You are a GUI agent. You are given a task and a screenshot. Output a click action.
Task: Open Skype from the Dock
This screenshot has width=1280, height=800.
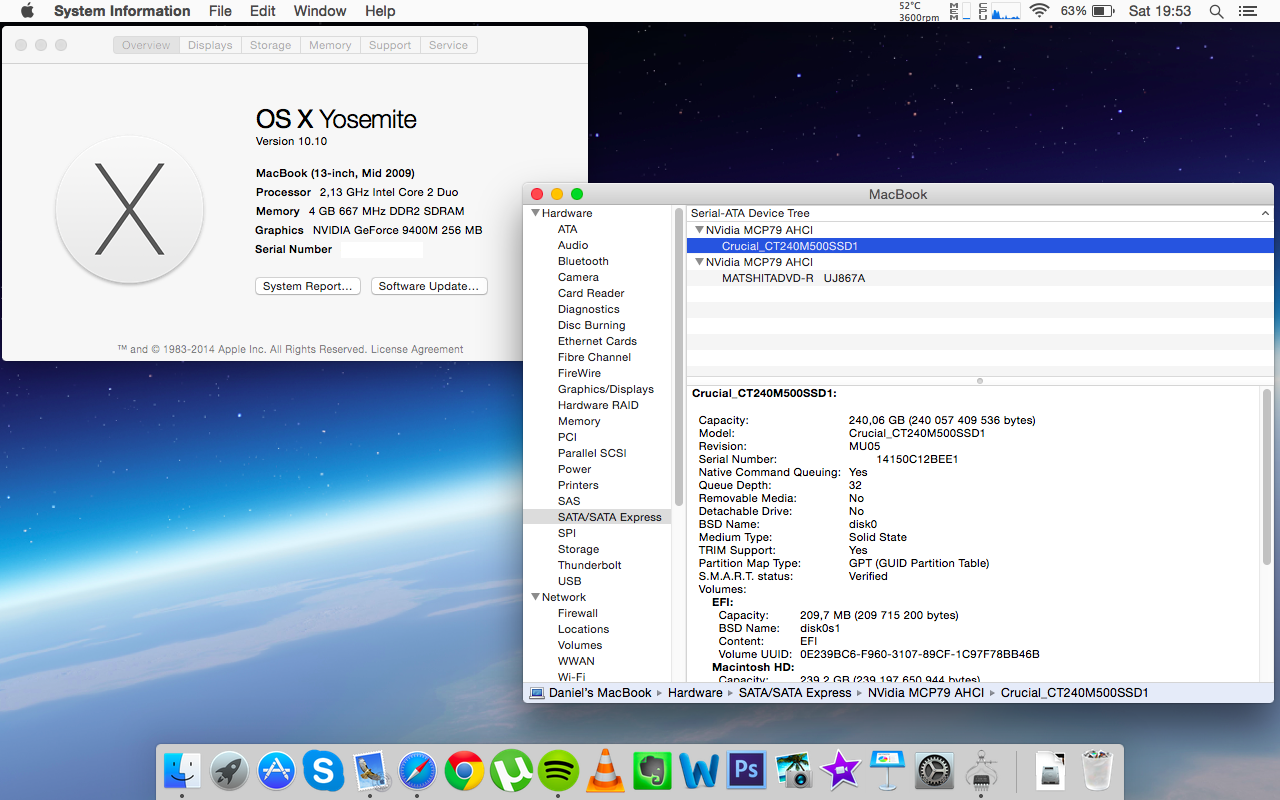click(x=323, y=770)
